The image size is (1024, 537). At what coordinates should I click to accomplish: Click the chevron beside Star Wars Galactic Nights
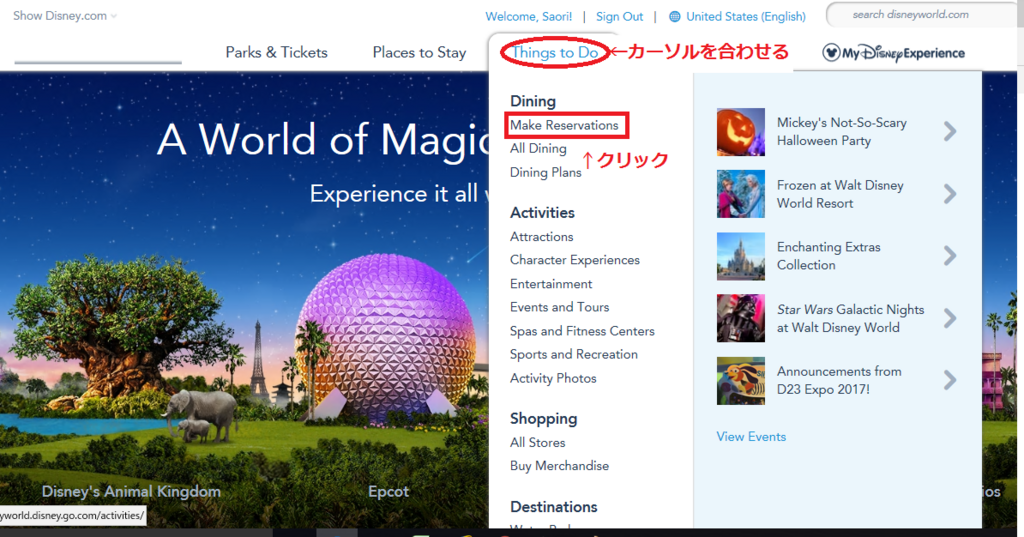pyautogui.click(x=950, y=318)
